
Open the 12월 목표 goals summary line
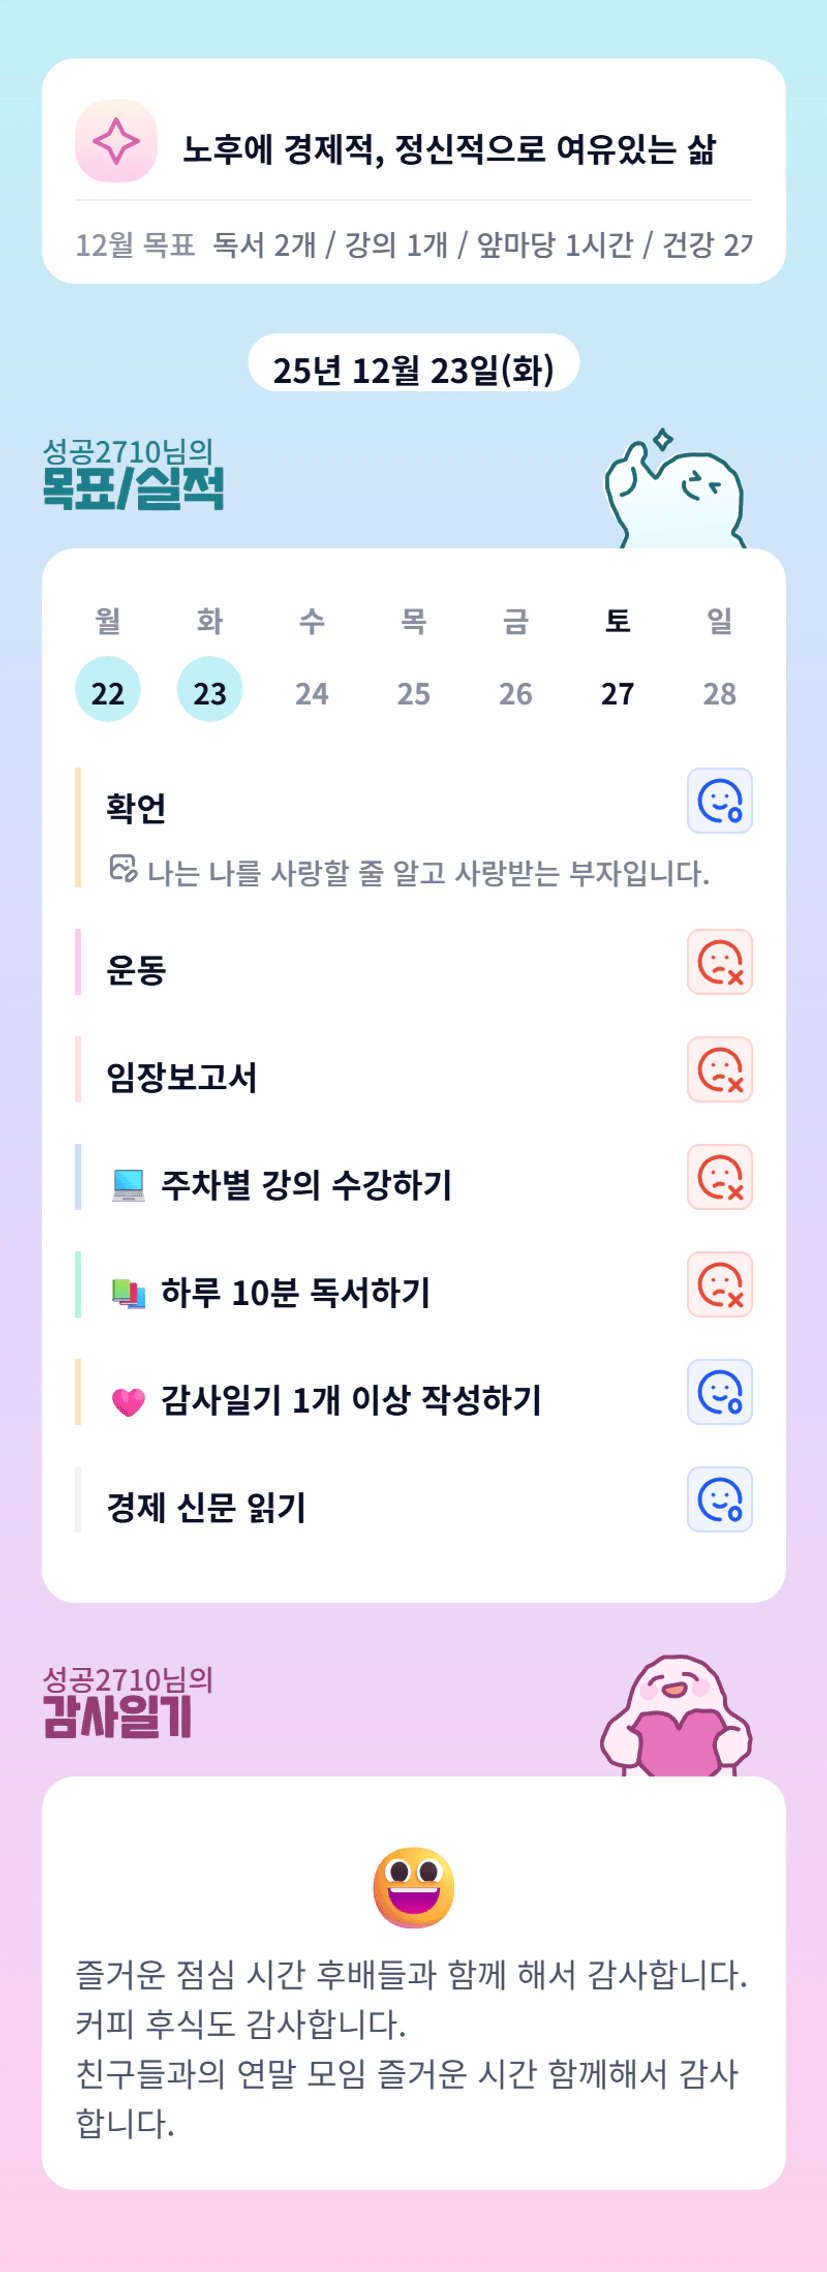pyautogui.click(x=413, y=245)
